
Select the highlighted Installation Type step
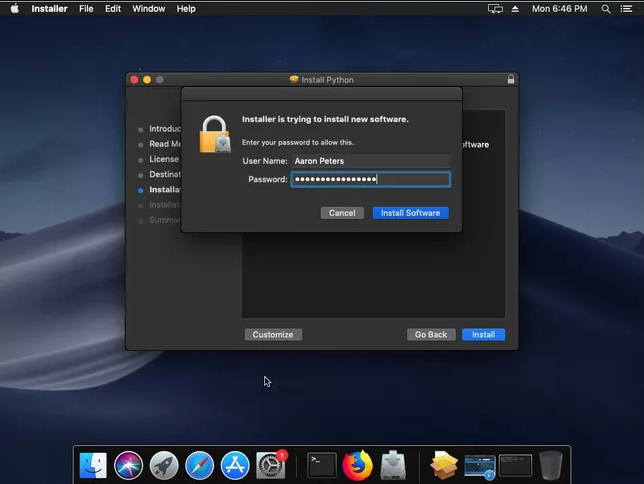tap(164, 190)
